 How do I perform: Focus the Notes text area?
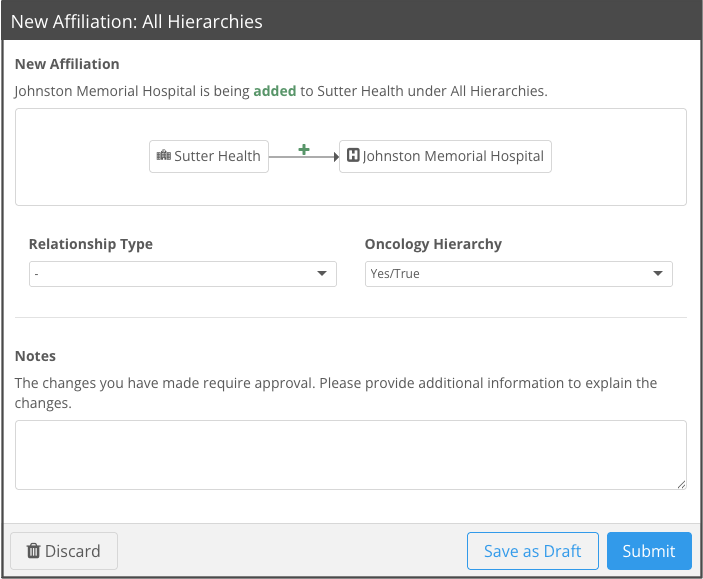click(x=350, y=455)
